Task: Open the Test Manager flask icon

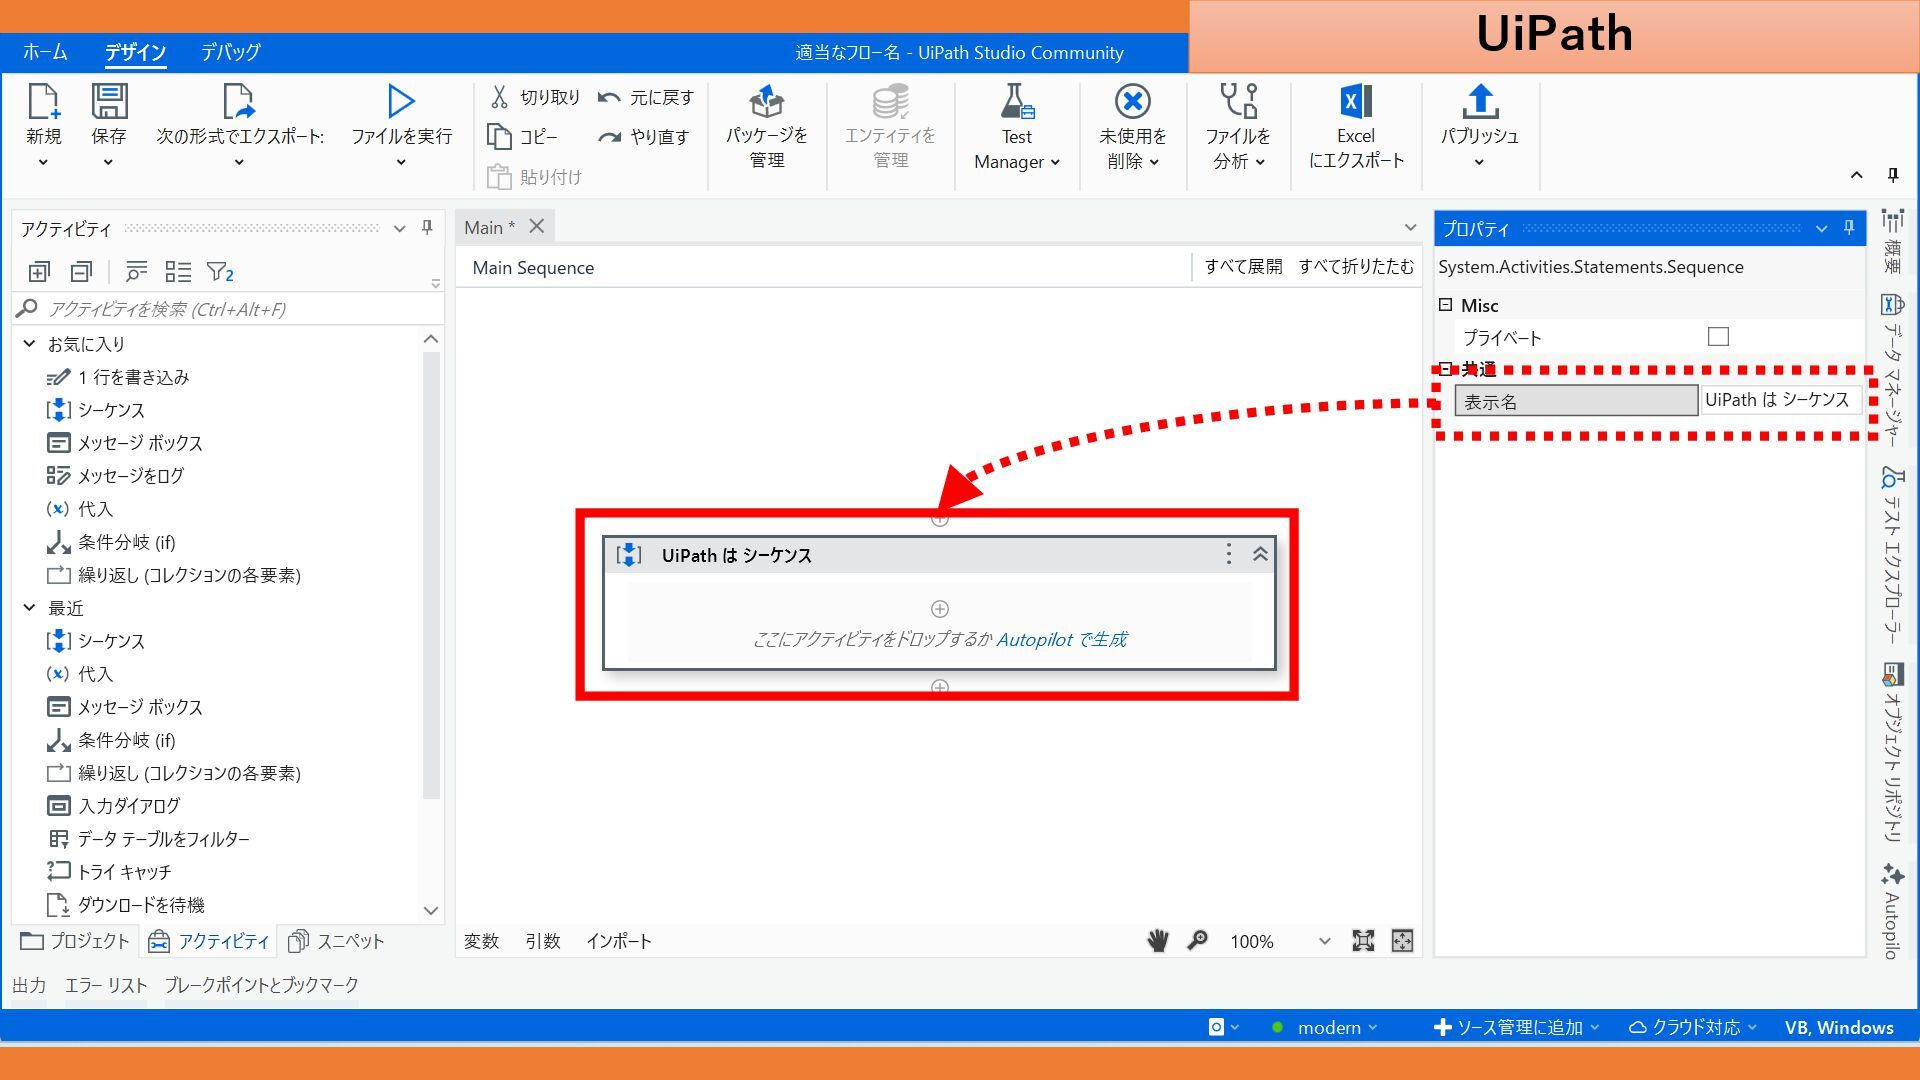Action: (x=1016, y=102)
